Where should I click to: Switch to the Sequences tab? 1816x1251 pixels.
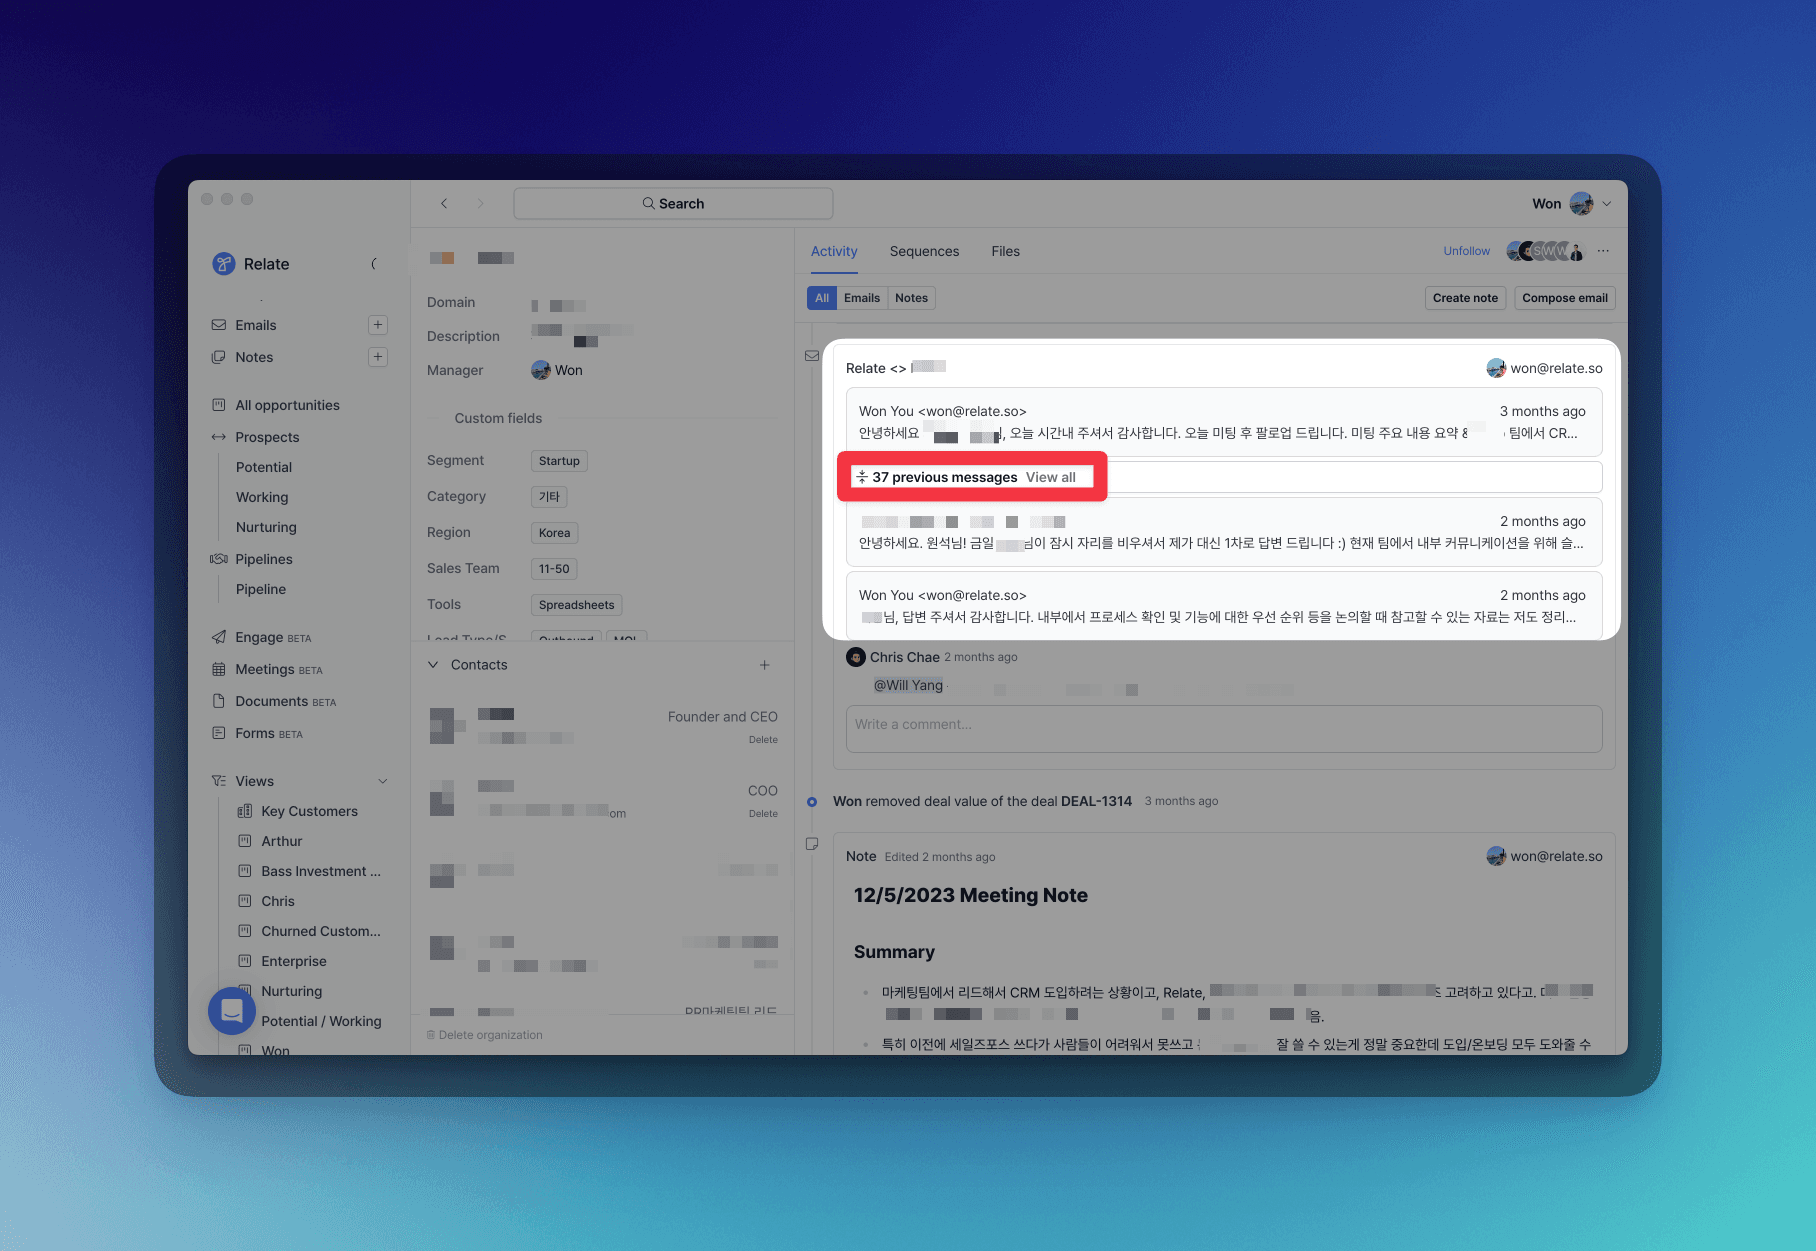pos(924,251)
